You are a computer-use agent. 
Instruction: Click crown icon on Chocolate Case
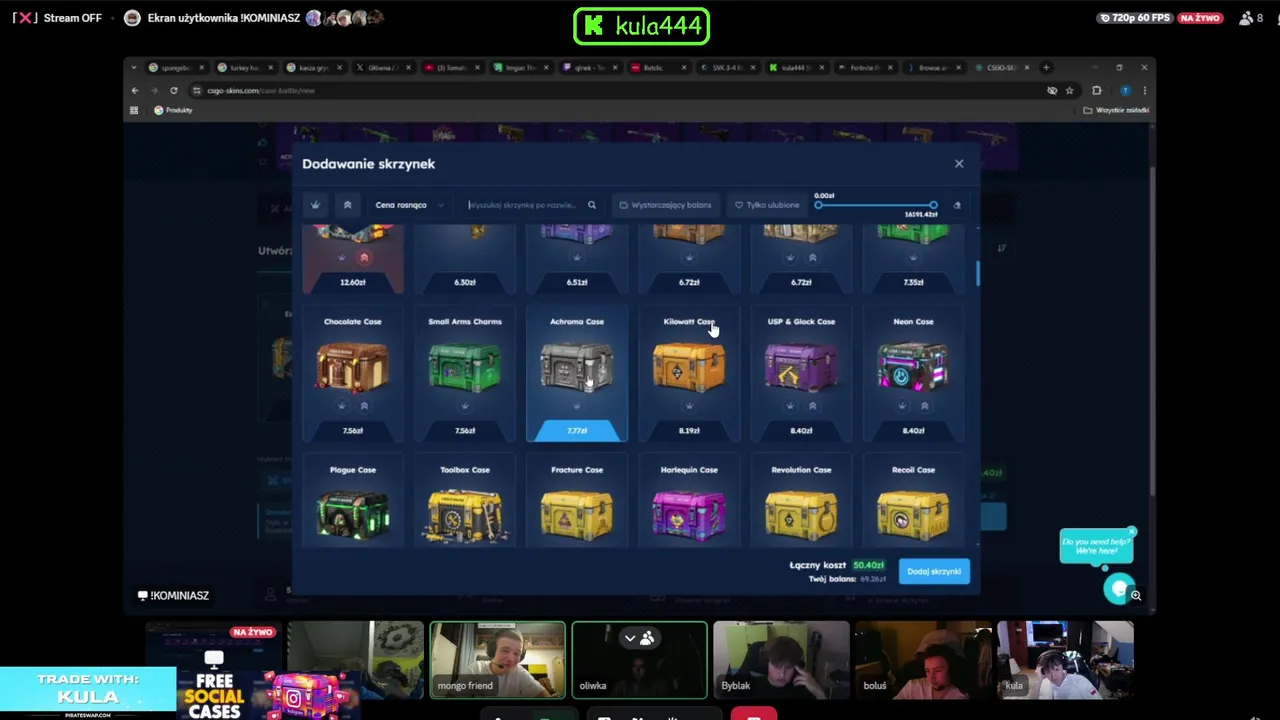[x=342, y=406]
